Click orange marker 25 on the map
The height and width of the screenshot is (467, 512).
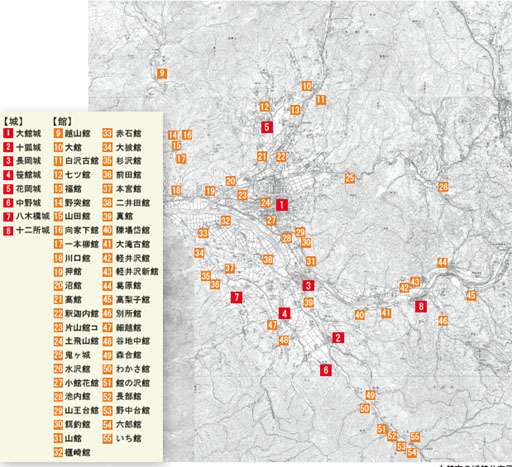click(x=350, y=178)
